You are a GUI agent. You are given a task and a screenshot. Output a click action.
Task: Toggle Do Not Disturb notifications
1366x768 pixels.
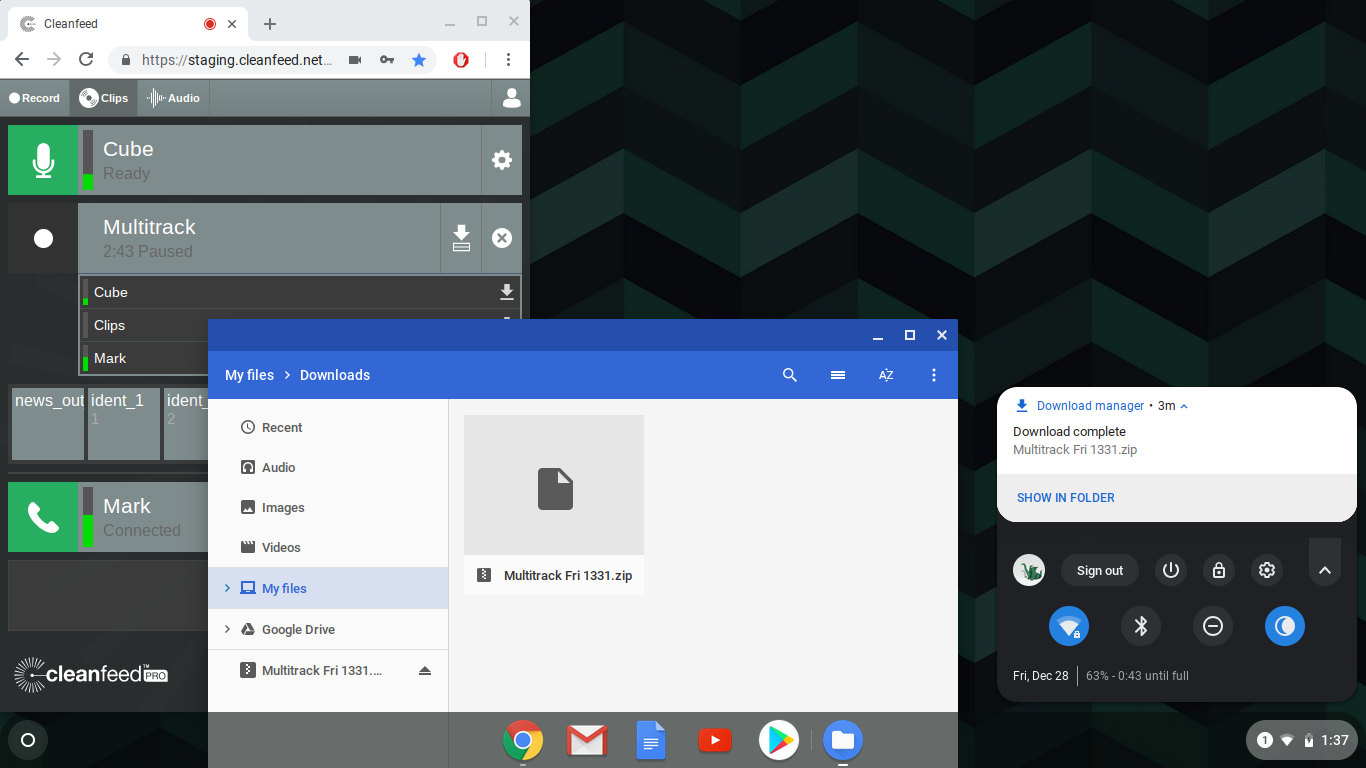[1213, 626]
